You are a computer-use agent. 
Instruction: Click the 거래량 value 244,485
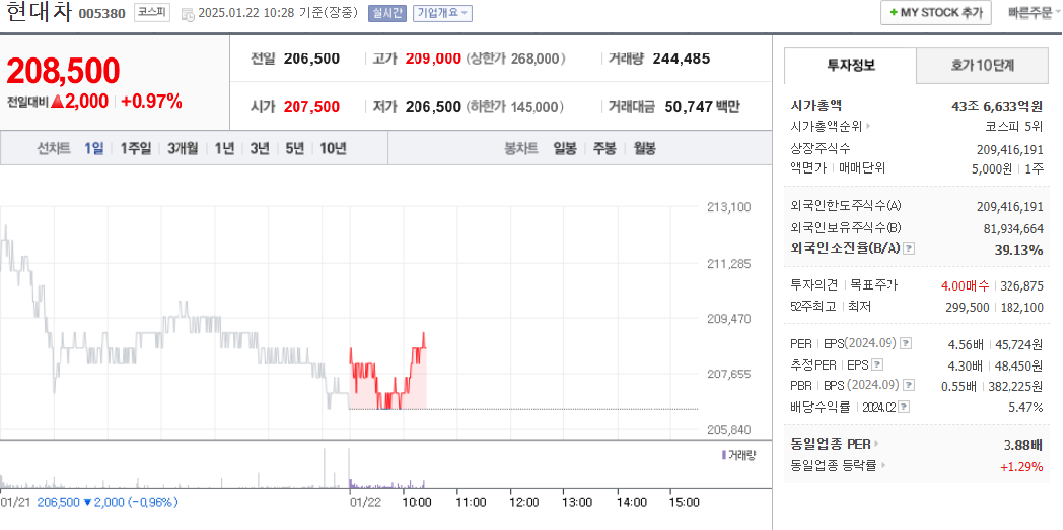[x=681, y=59]
